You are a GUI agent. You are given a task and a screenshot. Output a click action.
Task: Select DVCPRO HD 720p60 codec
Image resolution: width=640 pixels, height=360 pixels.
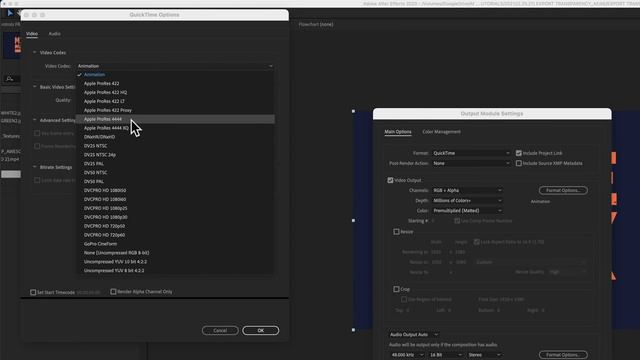coord(175,235)
